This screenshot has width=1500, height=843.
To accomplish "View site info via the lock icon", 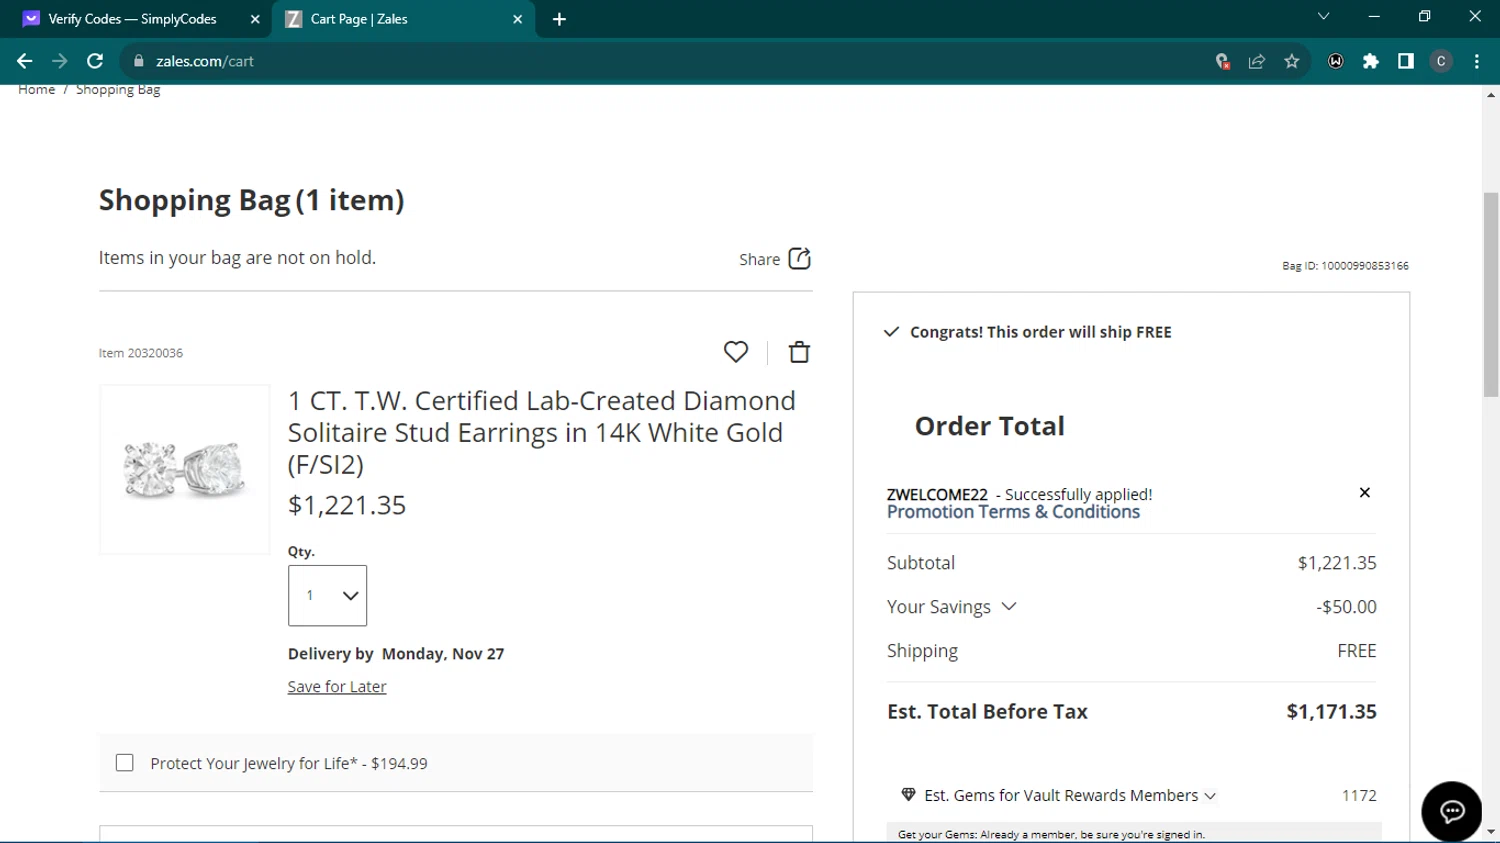I will click(139, 61).
